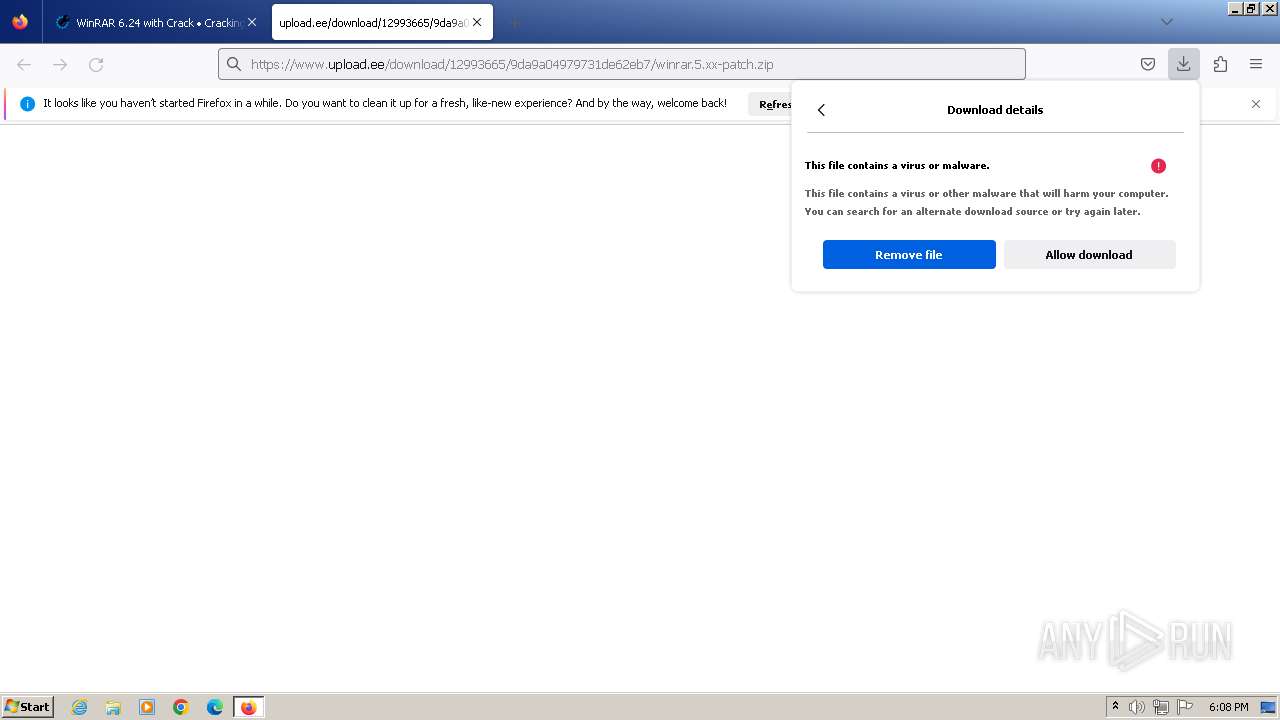Click the Download details title
1280x720 pixels.
point(995,110)
